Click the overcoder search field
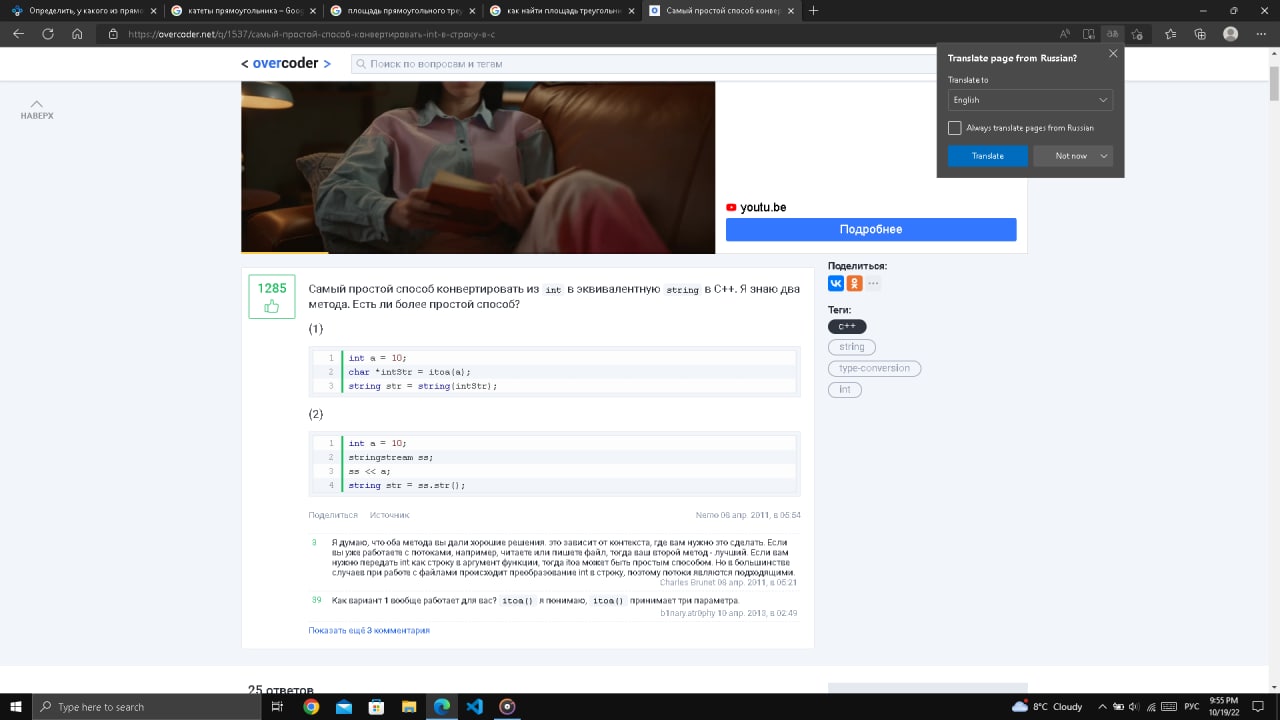The width and height of the screenshot is (1280, 720). (645, 64)
